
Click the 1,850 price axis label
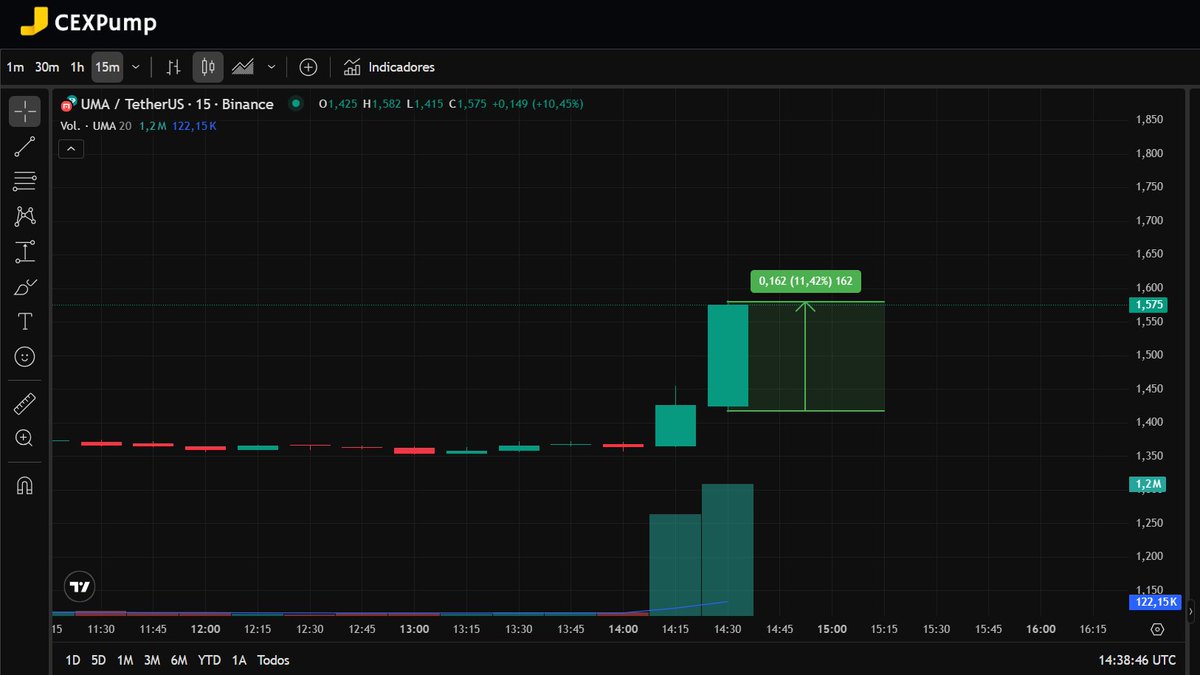pyautogui.click(x=1149, y=120)
